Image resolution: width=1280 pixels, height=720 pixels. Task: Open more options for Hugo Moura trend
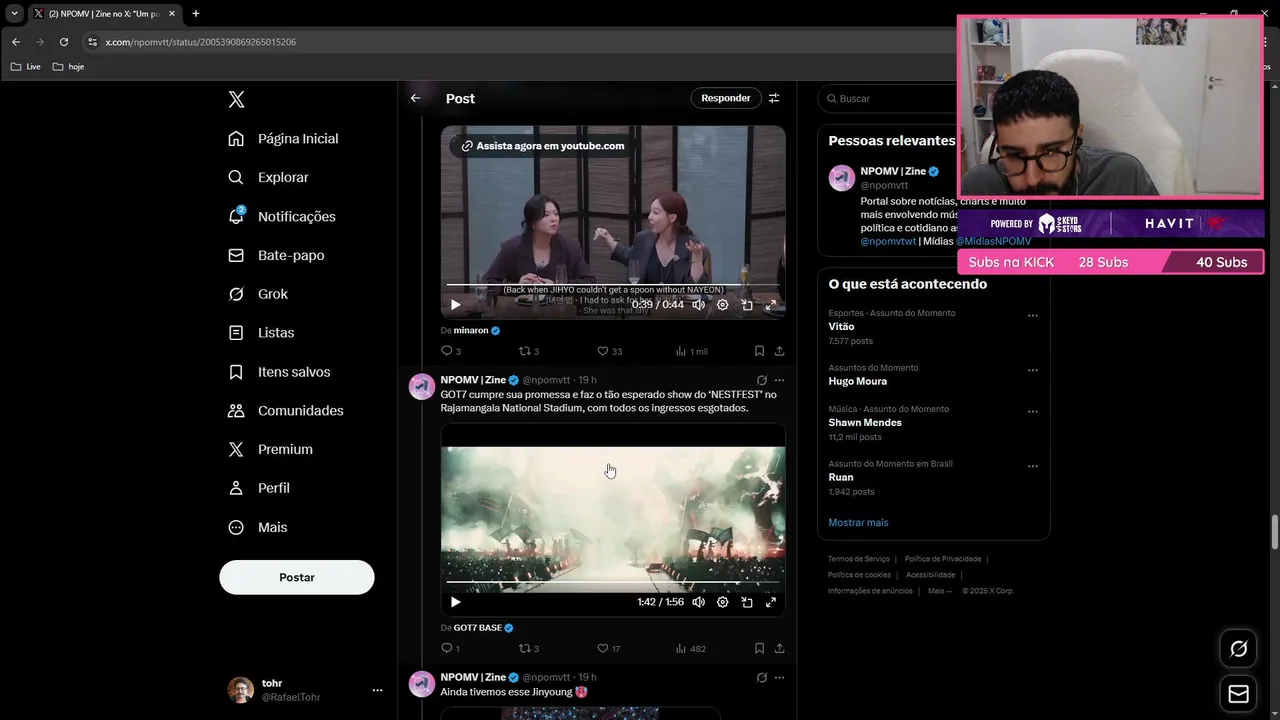pyautogui.click(x=1033, y=370)
